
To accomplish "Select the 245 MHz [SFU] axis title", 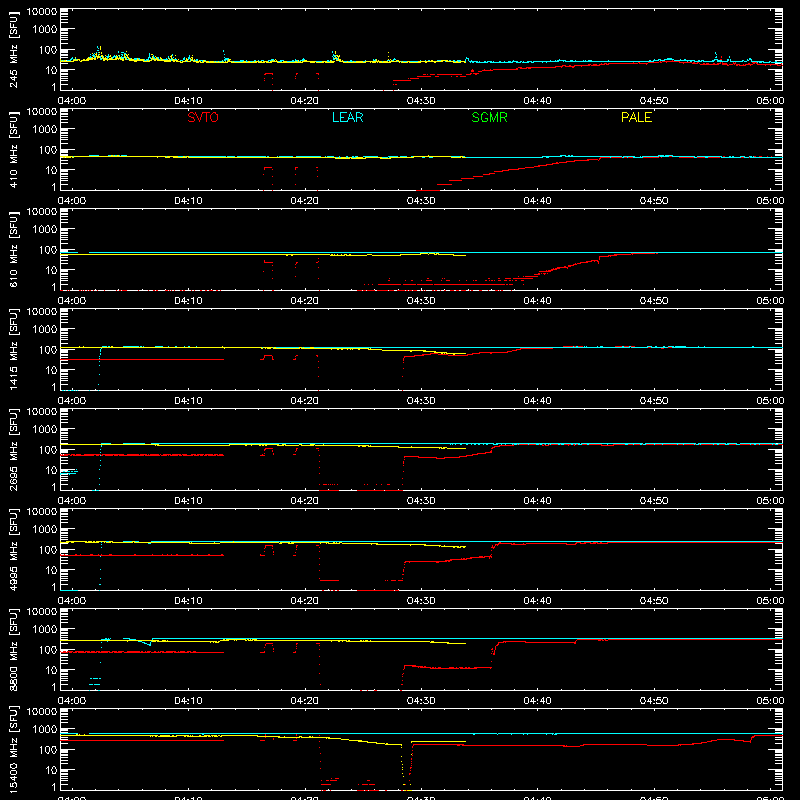I will pyautogui.click(x=14, y=49).
